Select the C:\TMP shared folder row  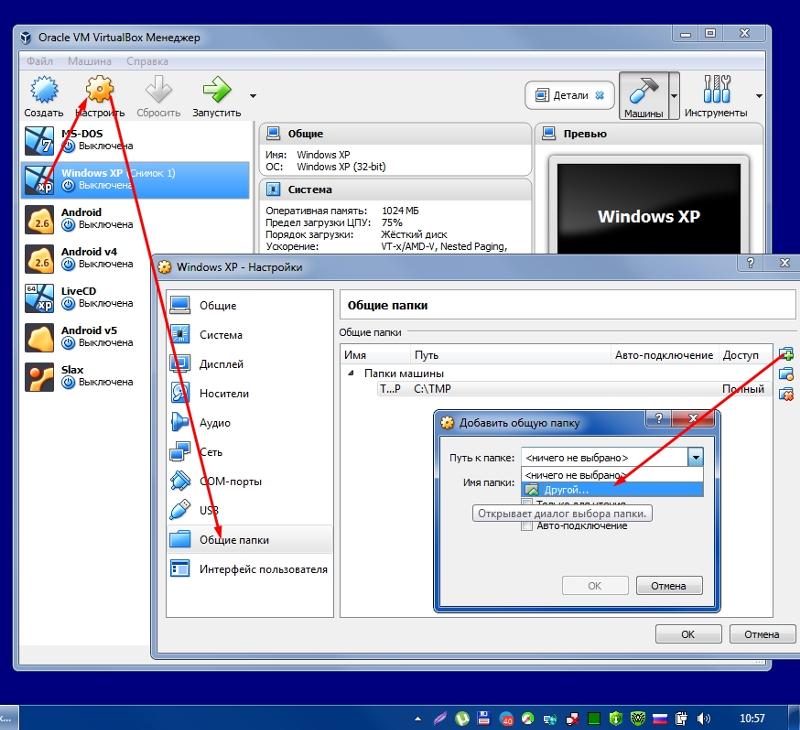(x=573, y=389)
